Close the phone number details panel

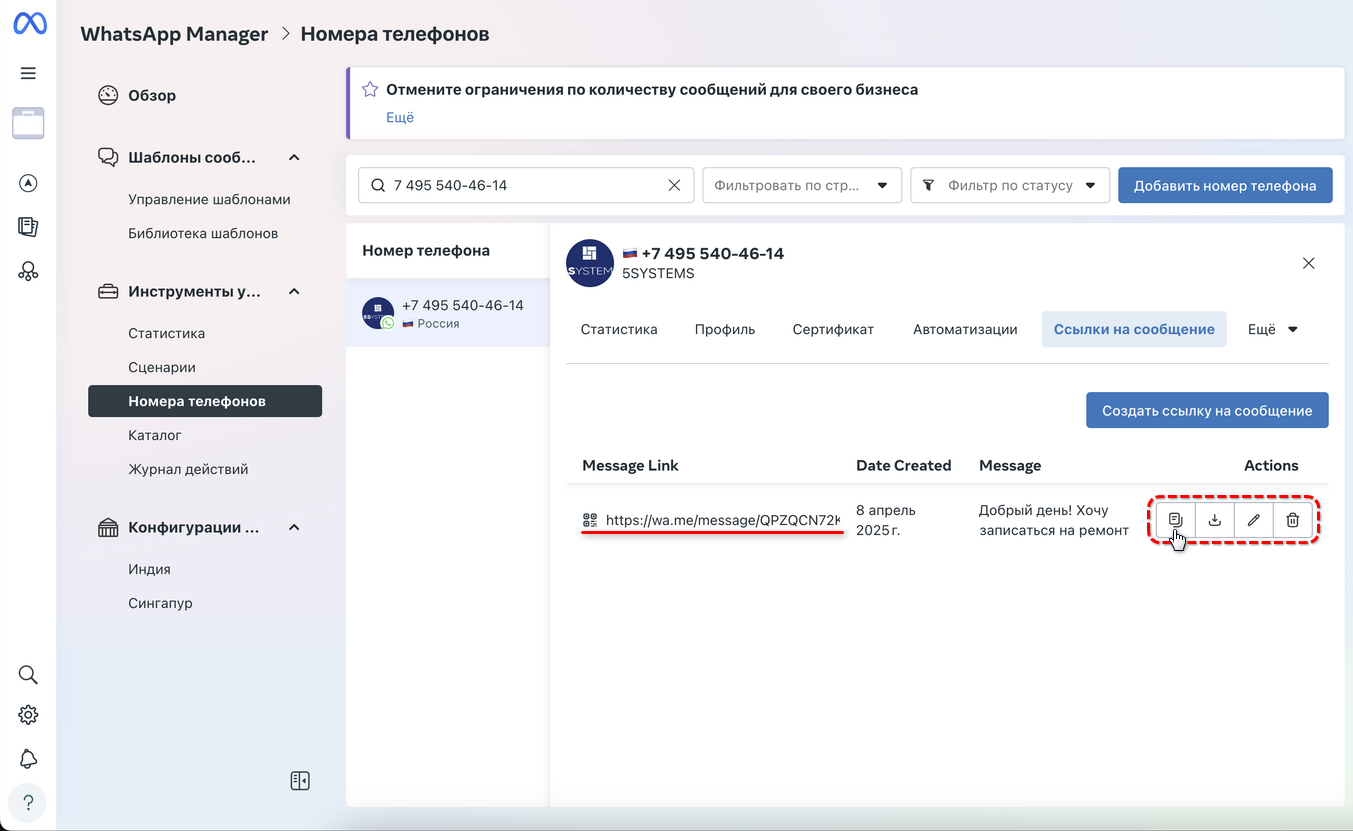[x=1308, y=263]
